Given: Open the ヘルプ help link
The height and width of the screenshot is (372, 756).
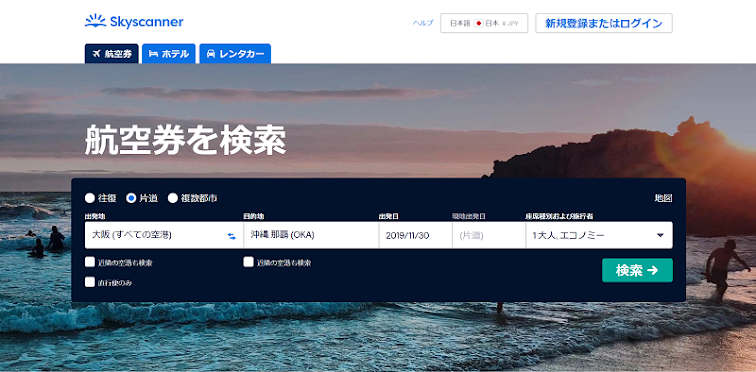Looking at the screenshot, I should [x=423, y=23].
